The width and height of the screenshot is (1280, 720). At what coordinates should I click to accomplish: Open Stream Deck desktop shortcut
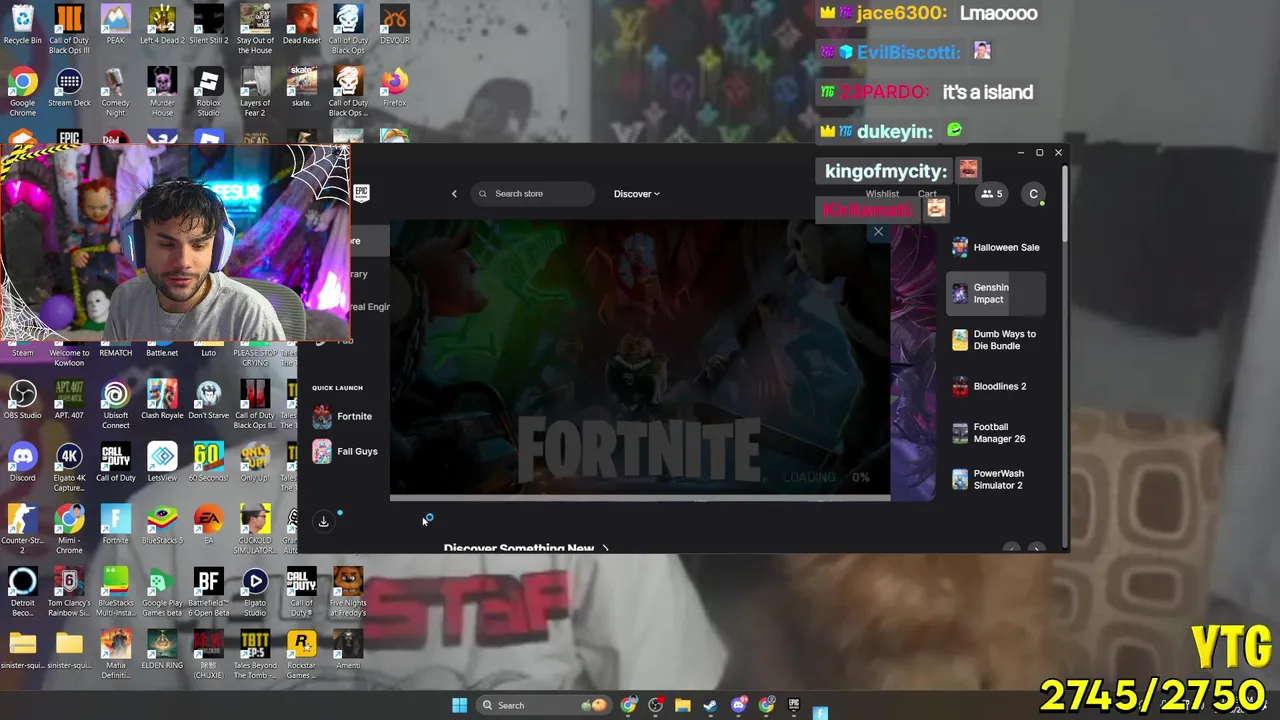(69, 87)
